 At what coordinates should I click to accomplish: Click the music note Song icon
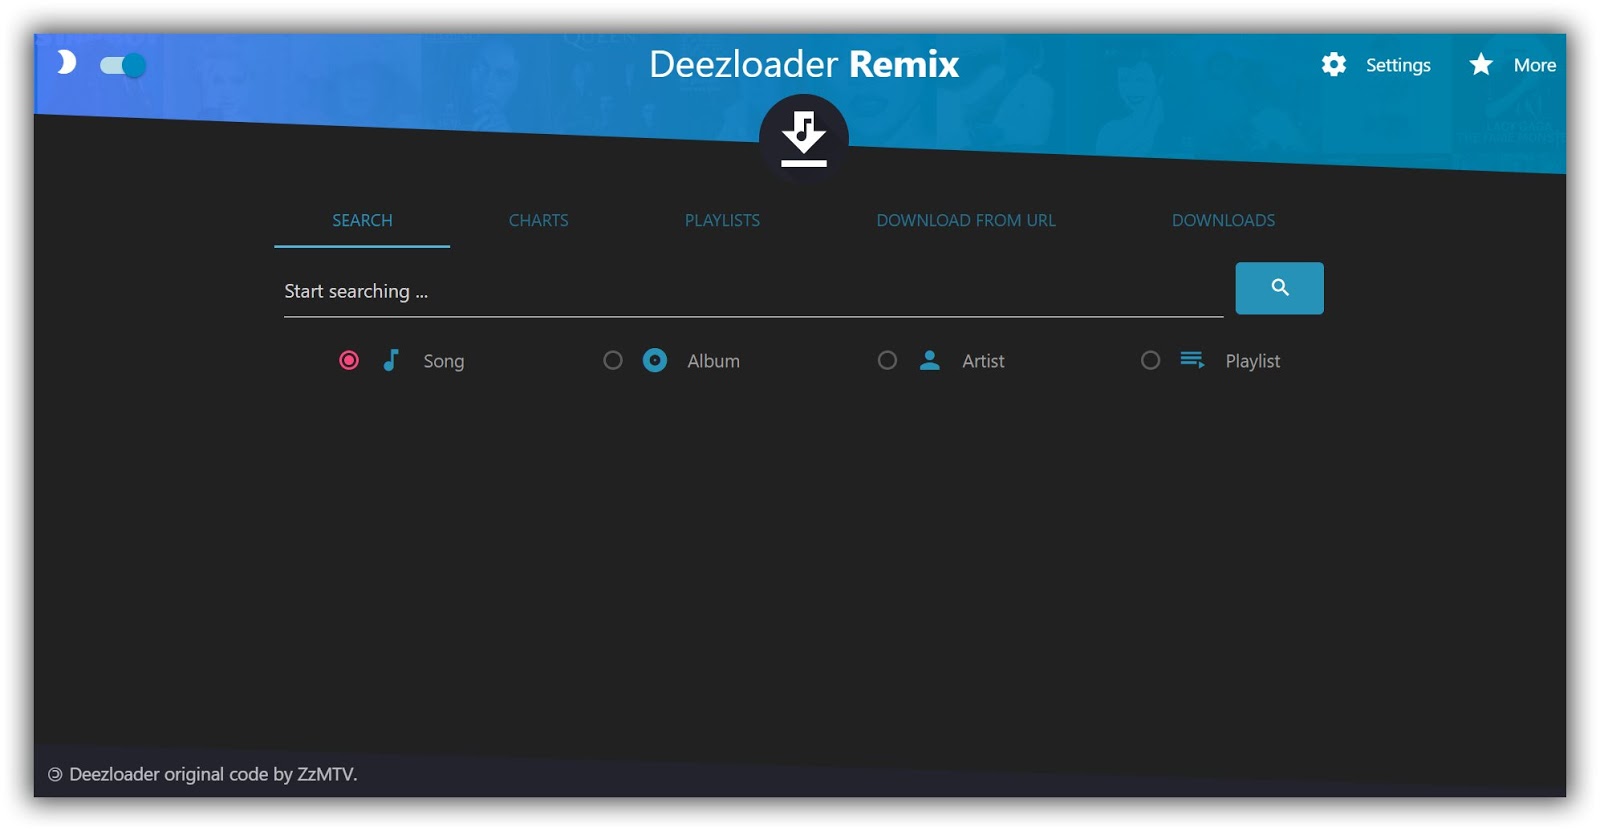[x=391, y=360]
